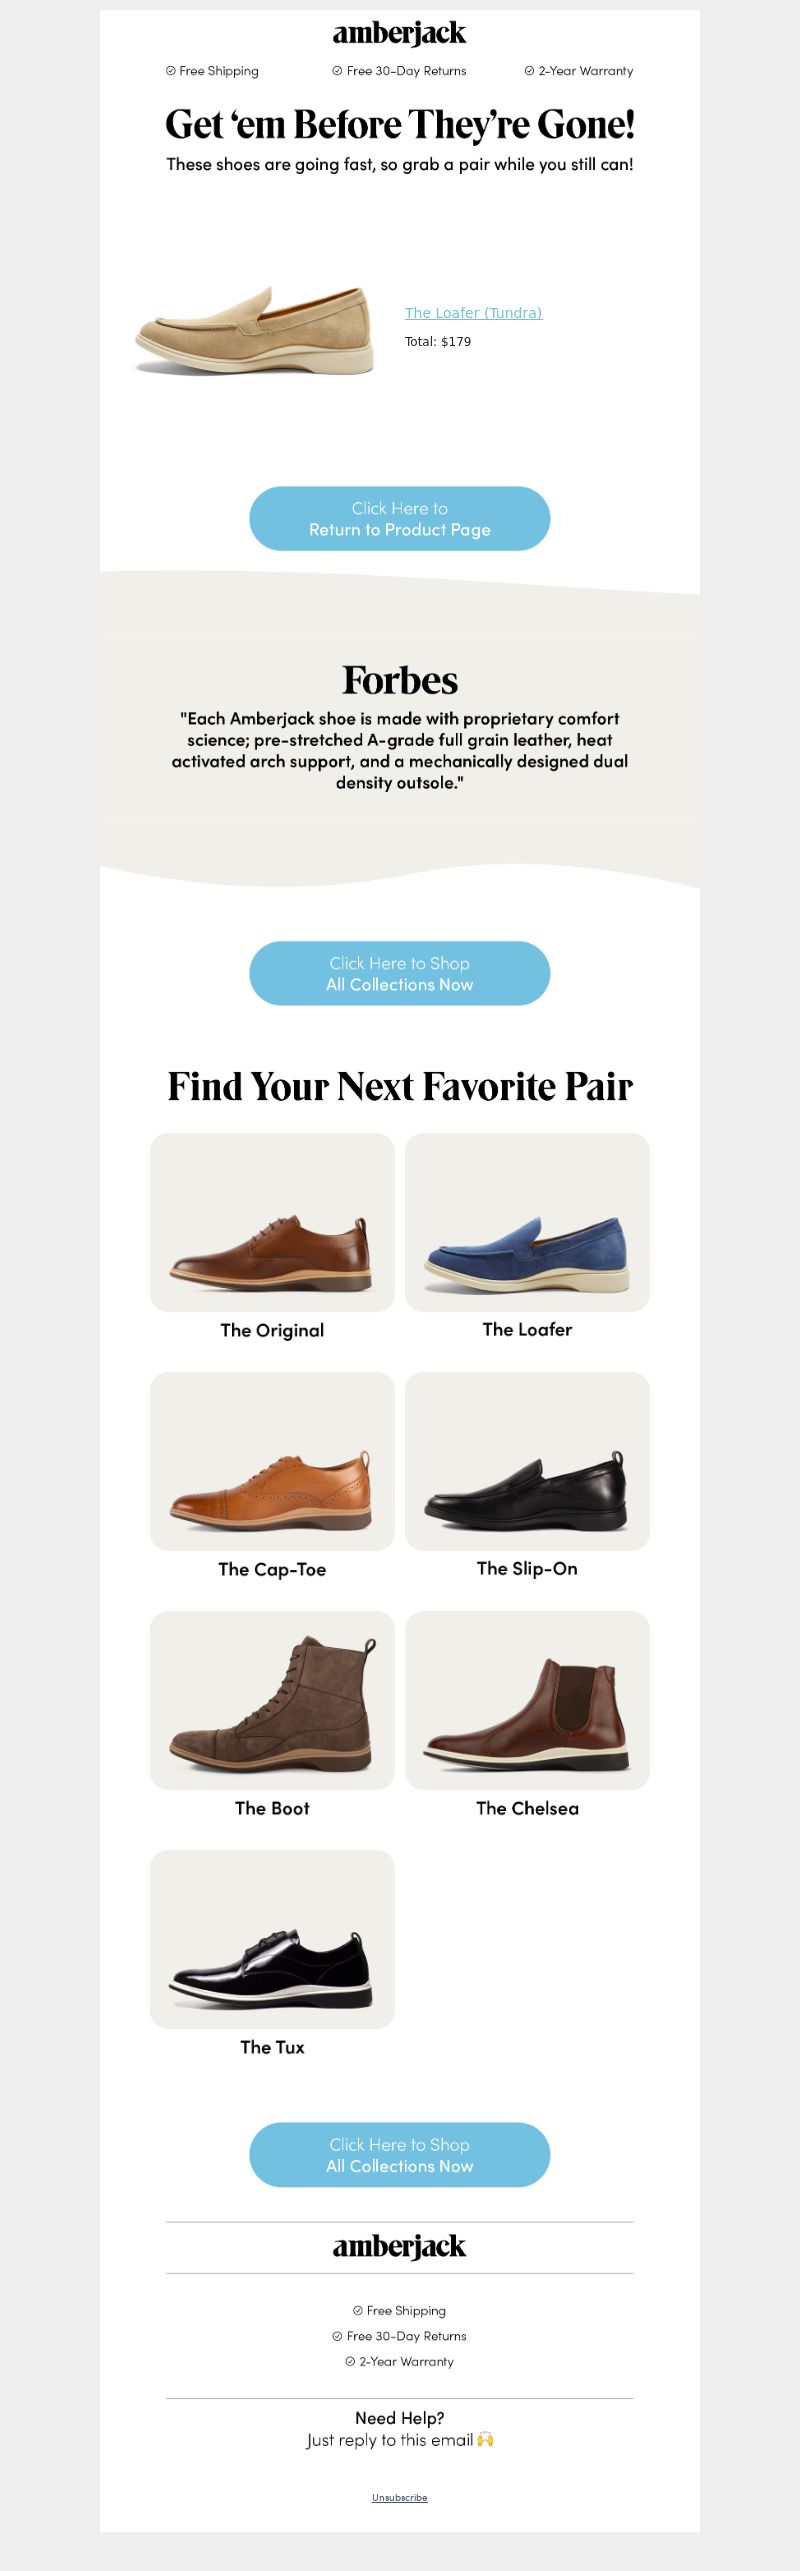Select The Original shoe thumbnail

pos(272,1223)
